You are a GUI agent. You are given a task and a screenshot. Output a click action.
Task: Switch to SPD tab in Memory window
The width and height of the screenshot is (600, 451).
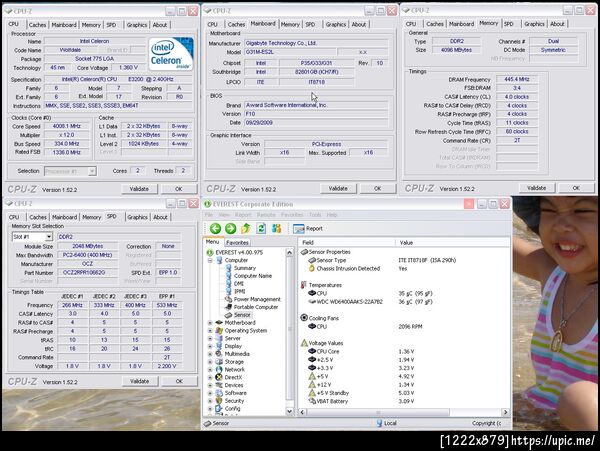pyautogui.click(x=509, y=24)
